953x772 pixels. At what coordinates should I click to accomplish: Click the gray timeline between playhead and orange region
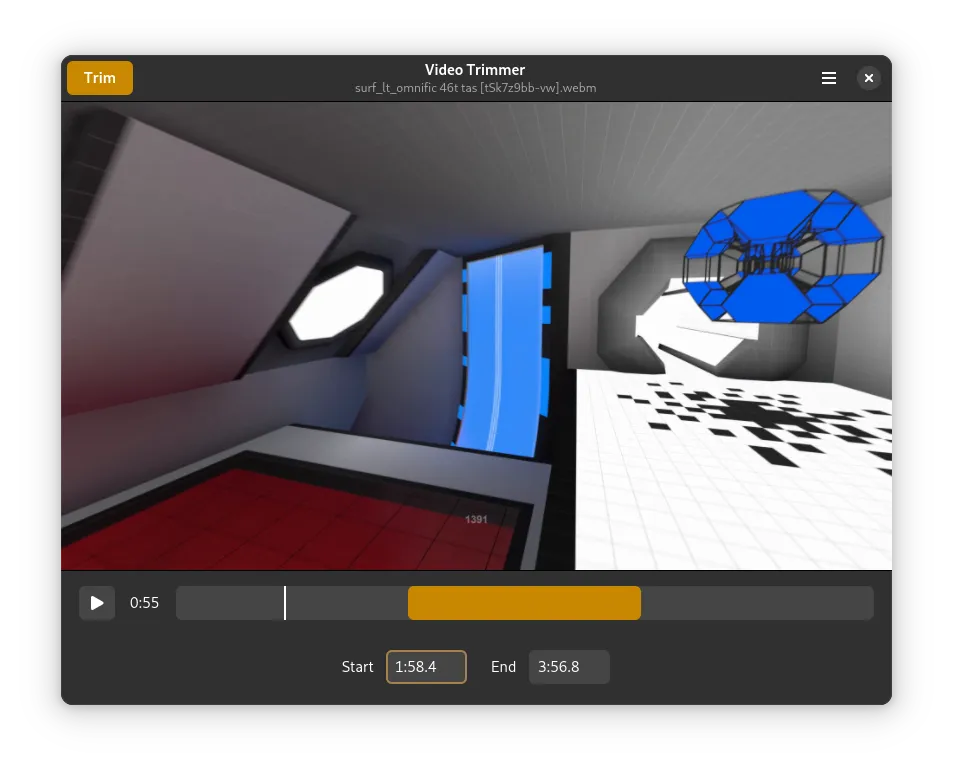(346, 603)
